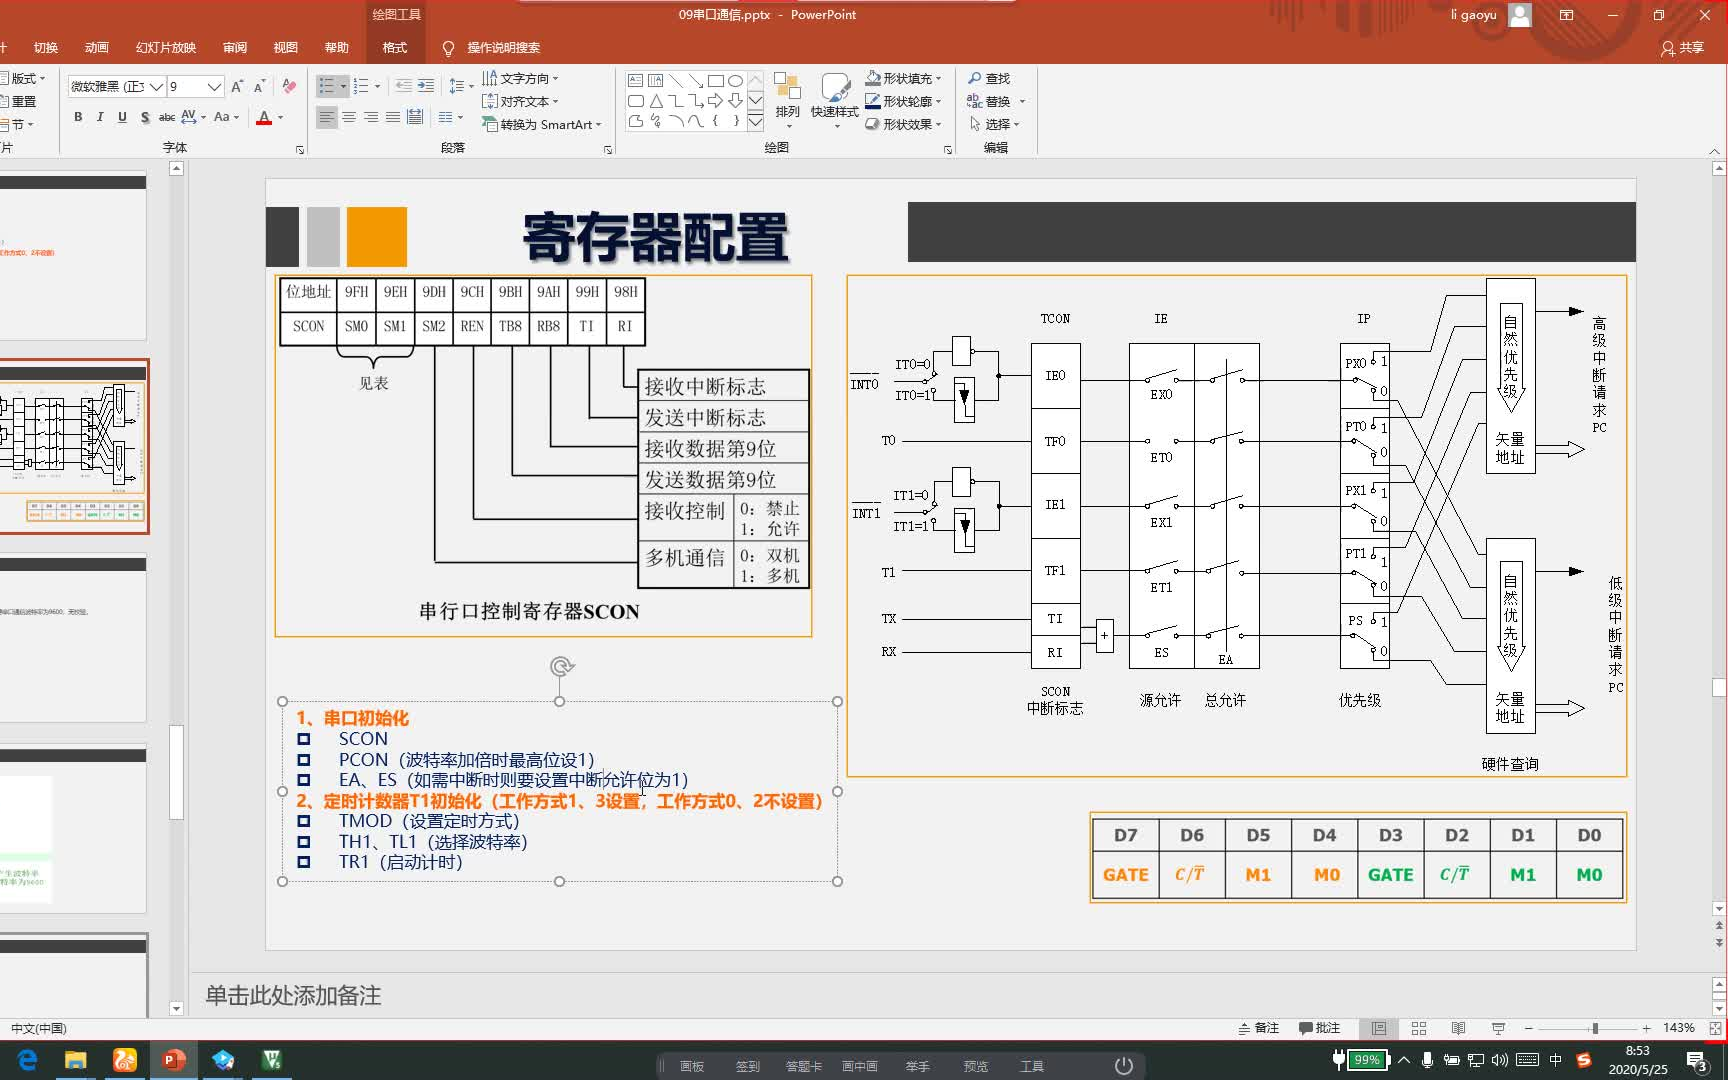Image resolution: width=1728 pixels, height=1080 pixels.
Task: Switch to the 视图 (View) ribbon tab
Action: [285, 47]
